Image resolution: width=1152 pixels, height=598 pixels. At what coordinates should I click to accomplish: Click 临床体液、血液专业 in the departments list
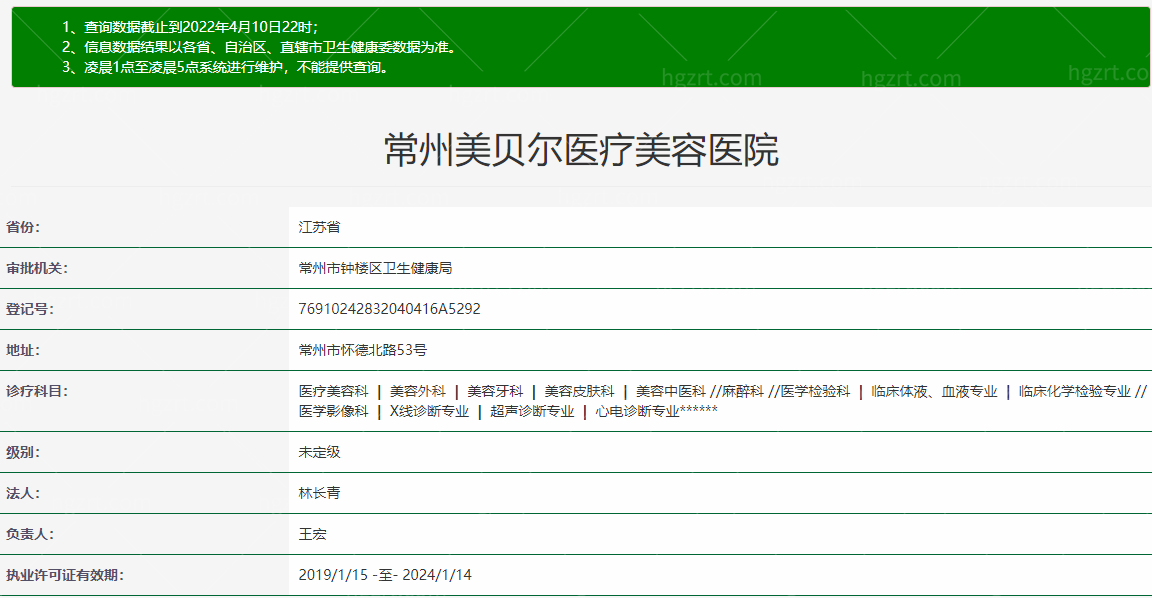[x=934, y=392]
